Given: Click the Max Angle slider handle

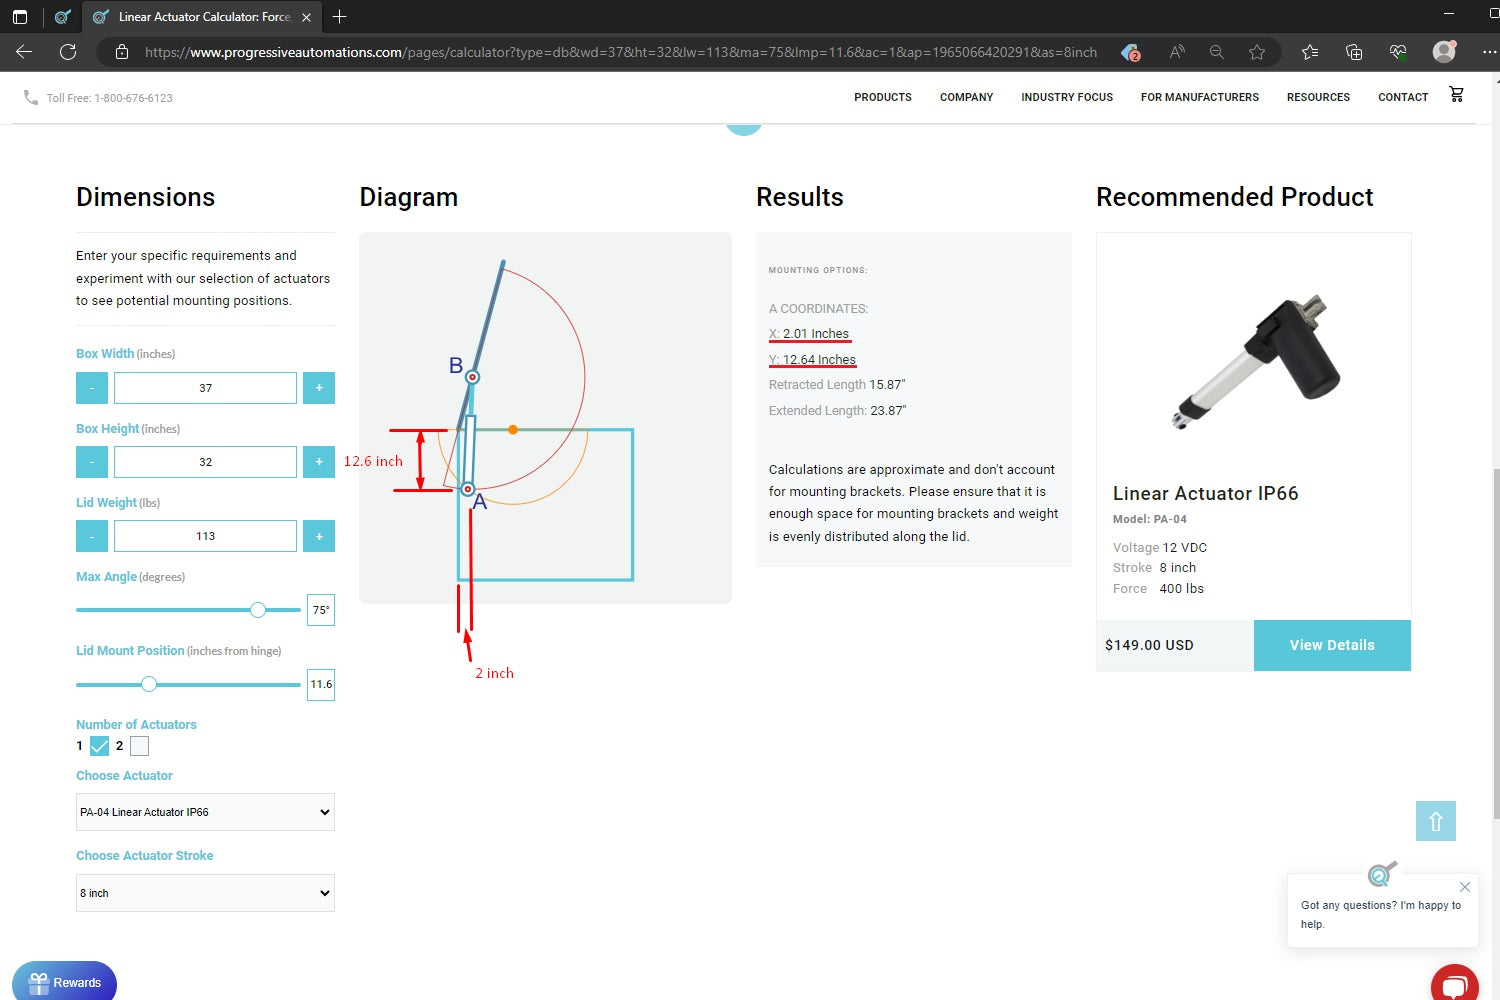Looking at the screenshot, I should point(258,610).
